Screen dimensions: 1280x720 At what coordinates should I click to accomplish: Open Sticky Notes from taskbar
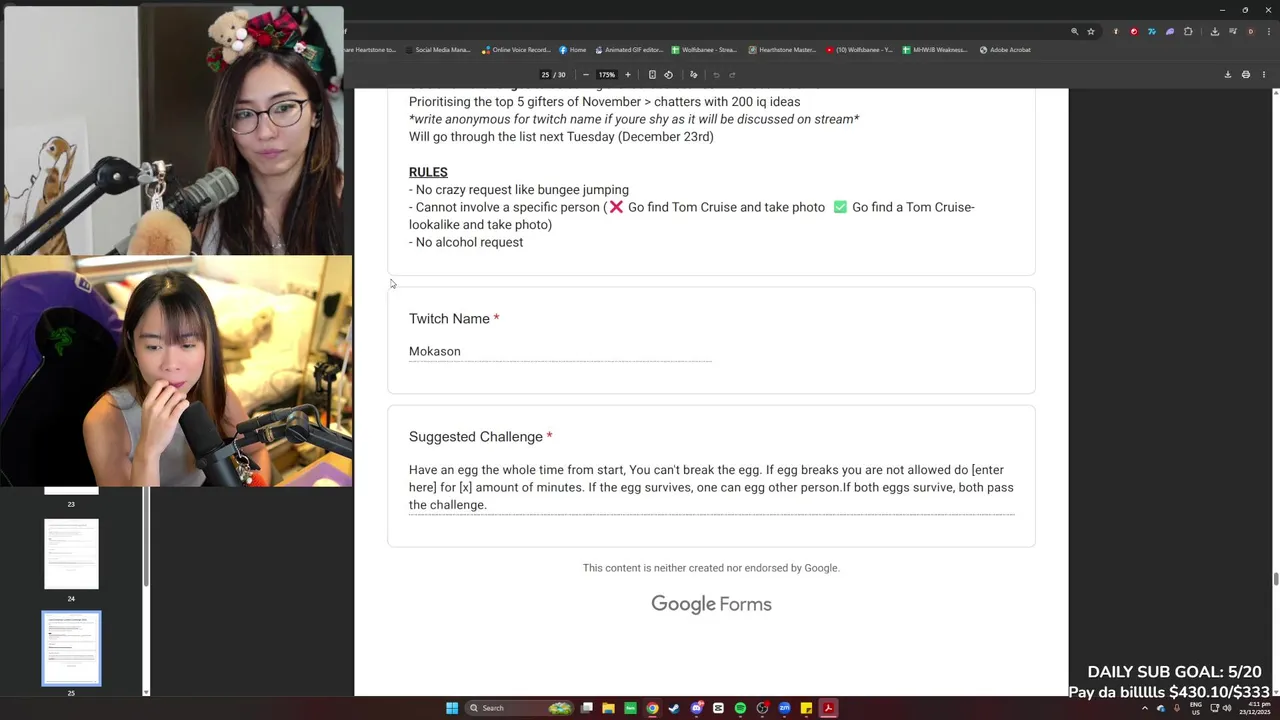pyautogui.click(x=806, y=708)
